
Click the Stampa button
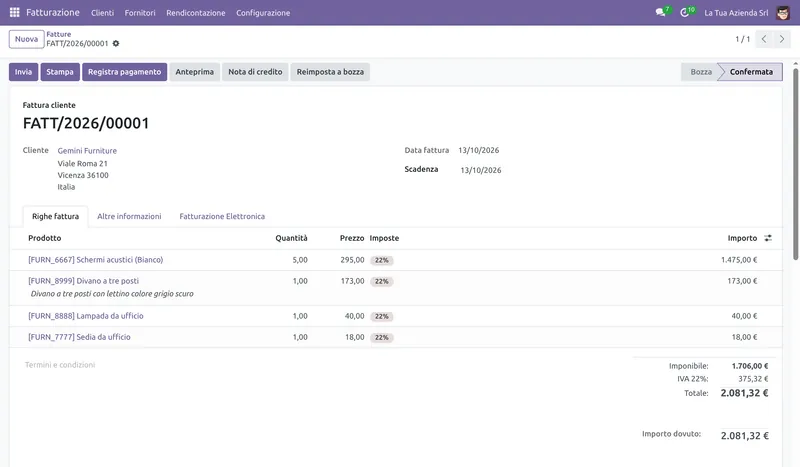tap(60, 72)
